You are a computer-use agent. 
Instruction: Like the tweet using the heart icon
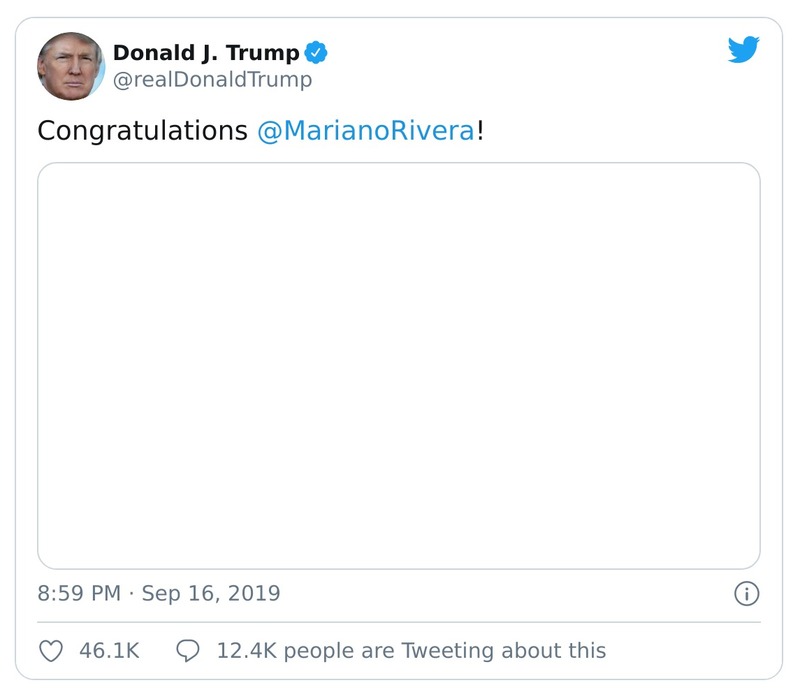point(49,650)
